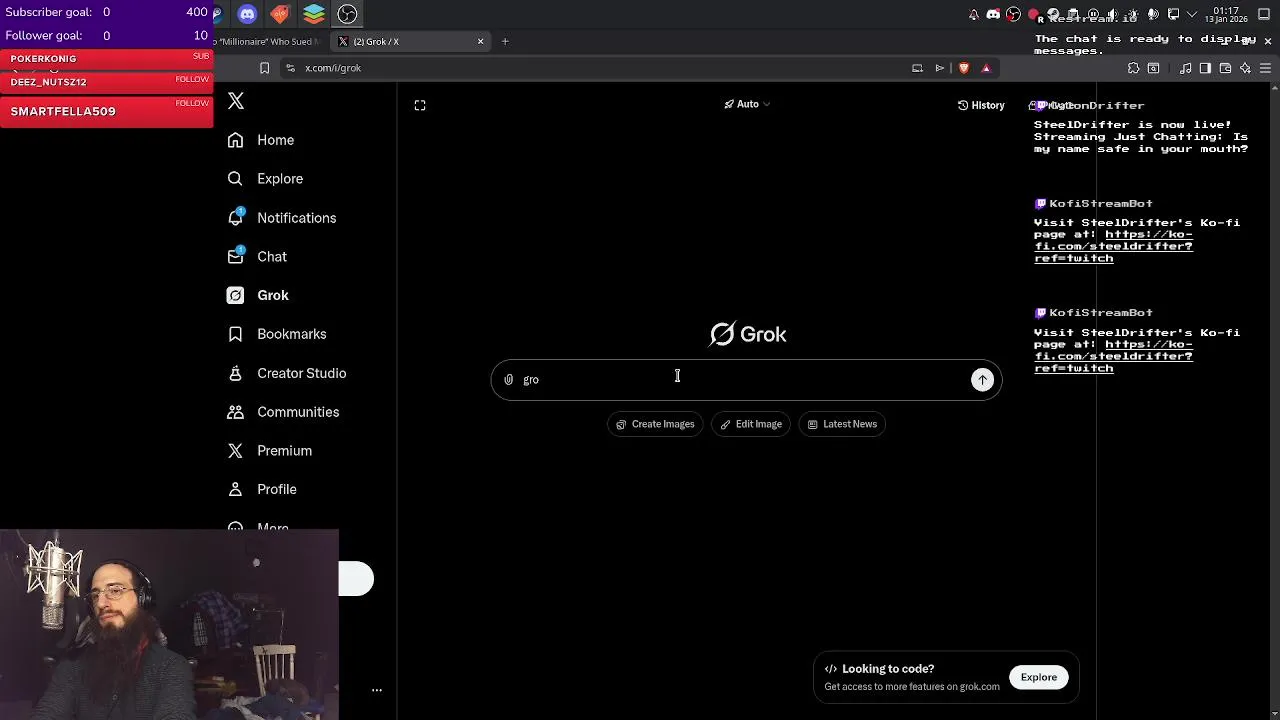Viewport: 1280px width, 720px height.
Task: Toggle Grok fullscreen expand icon
Action: coord(420,105)
